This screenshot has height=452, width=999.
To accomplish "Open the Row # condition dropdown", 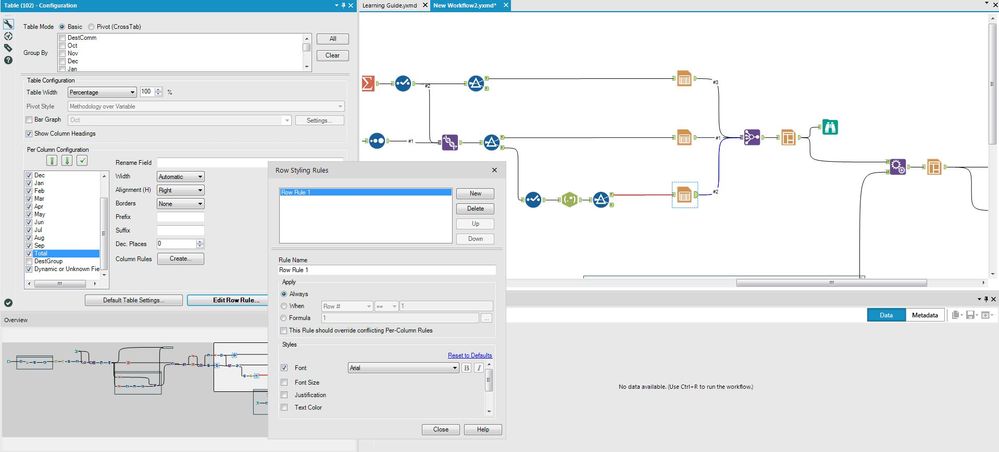I will coord(347,307).
